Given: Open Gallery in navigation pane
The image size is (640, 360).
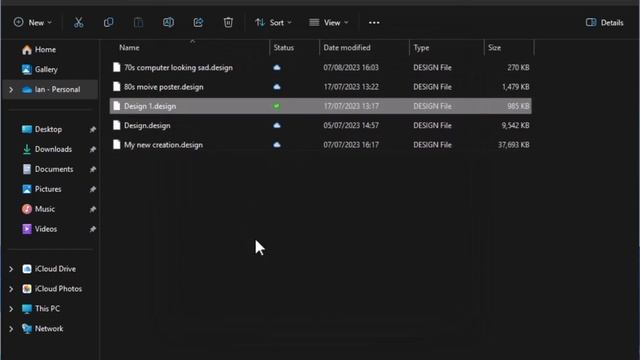Looking at the screenshot, I should pos(40,69).
